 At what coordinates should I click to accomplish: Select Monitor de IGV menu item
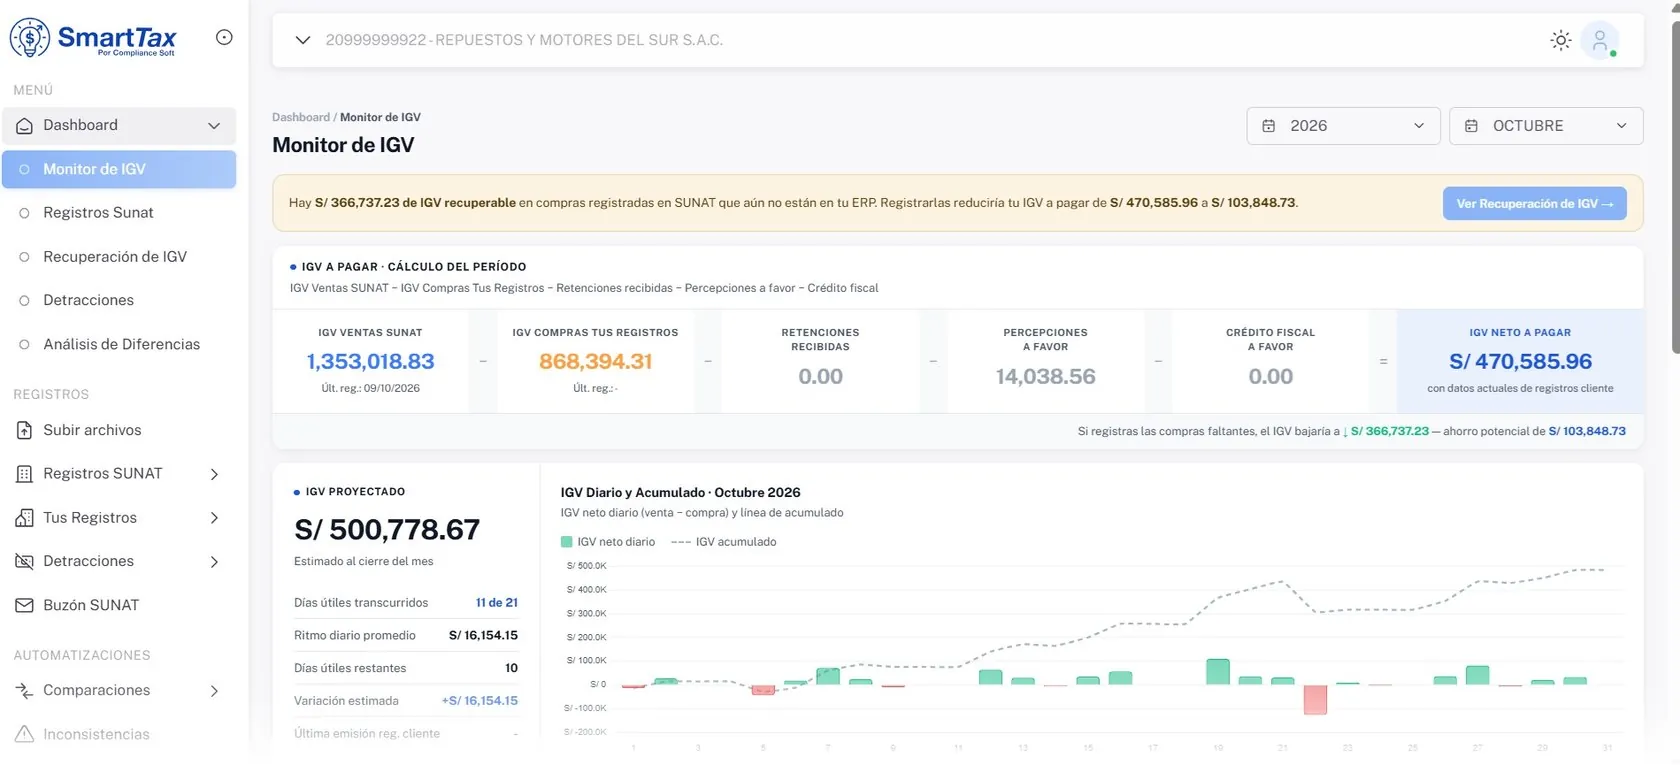coord(119,170)
